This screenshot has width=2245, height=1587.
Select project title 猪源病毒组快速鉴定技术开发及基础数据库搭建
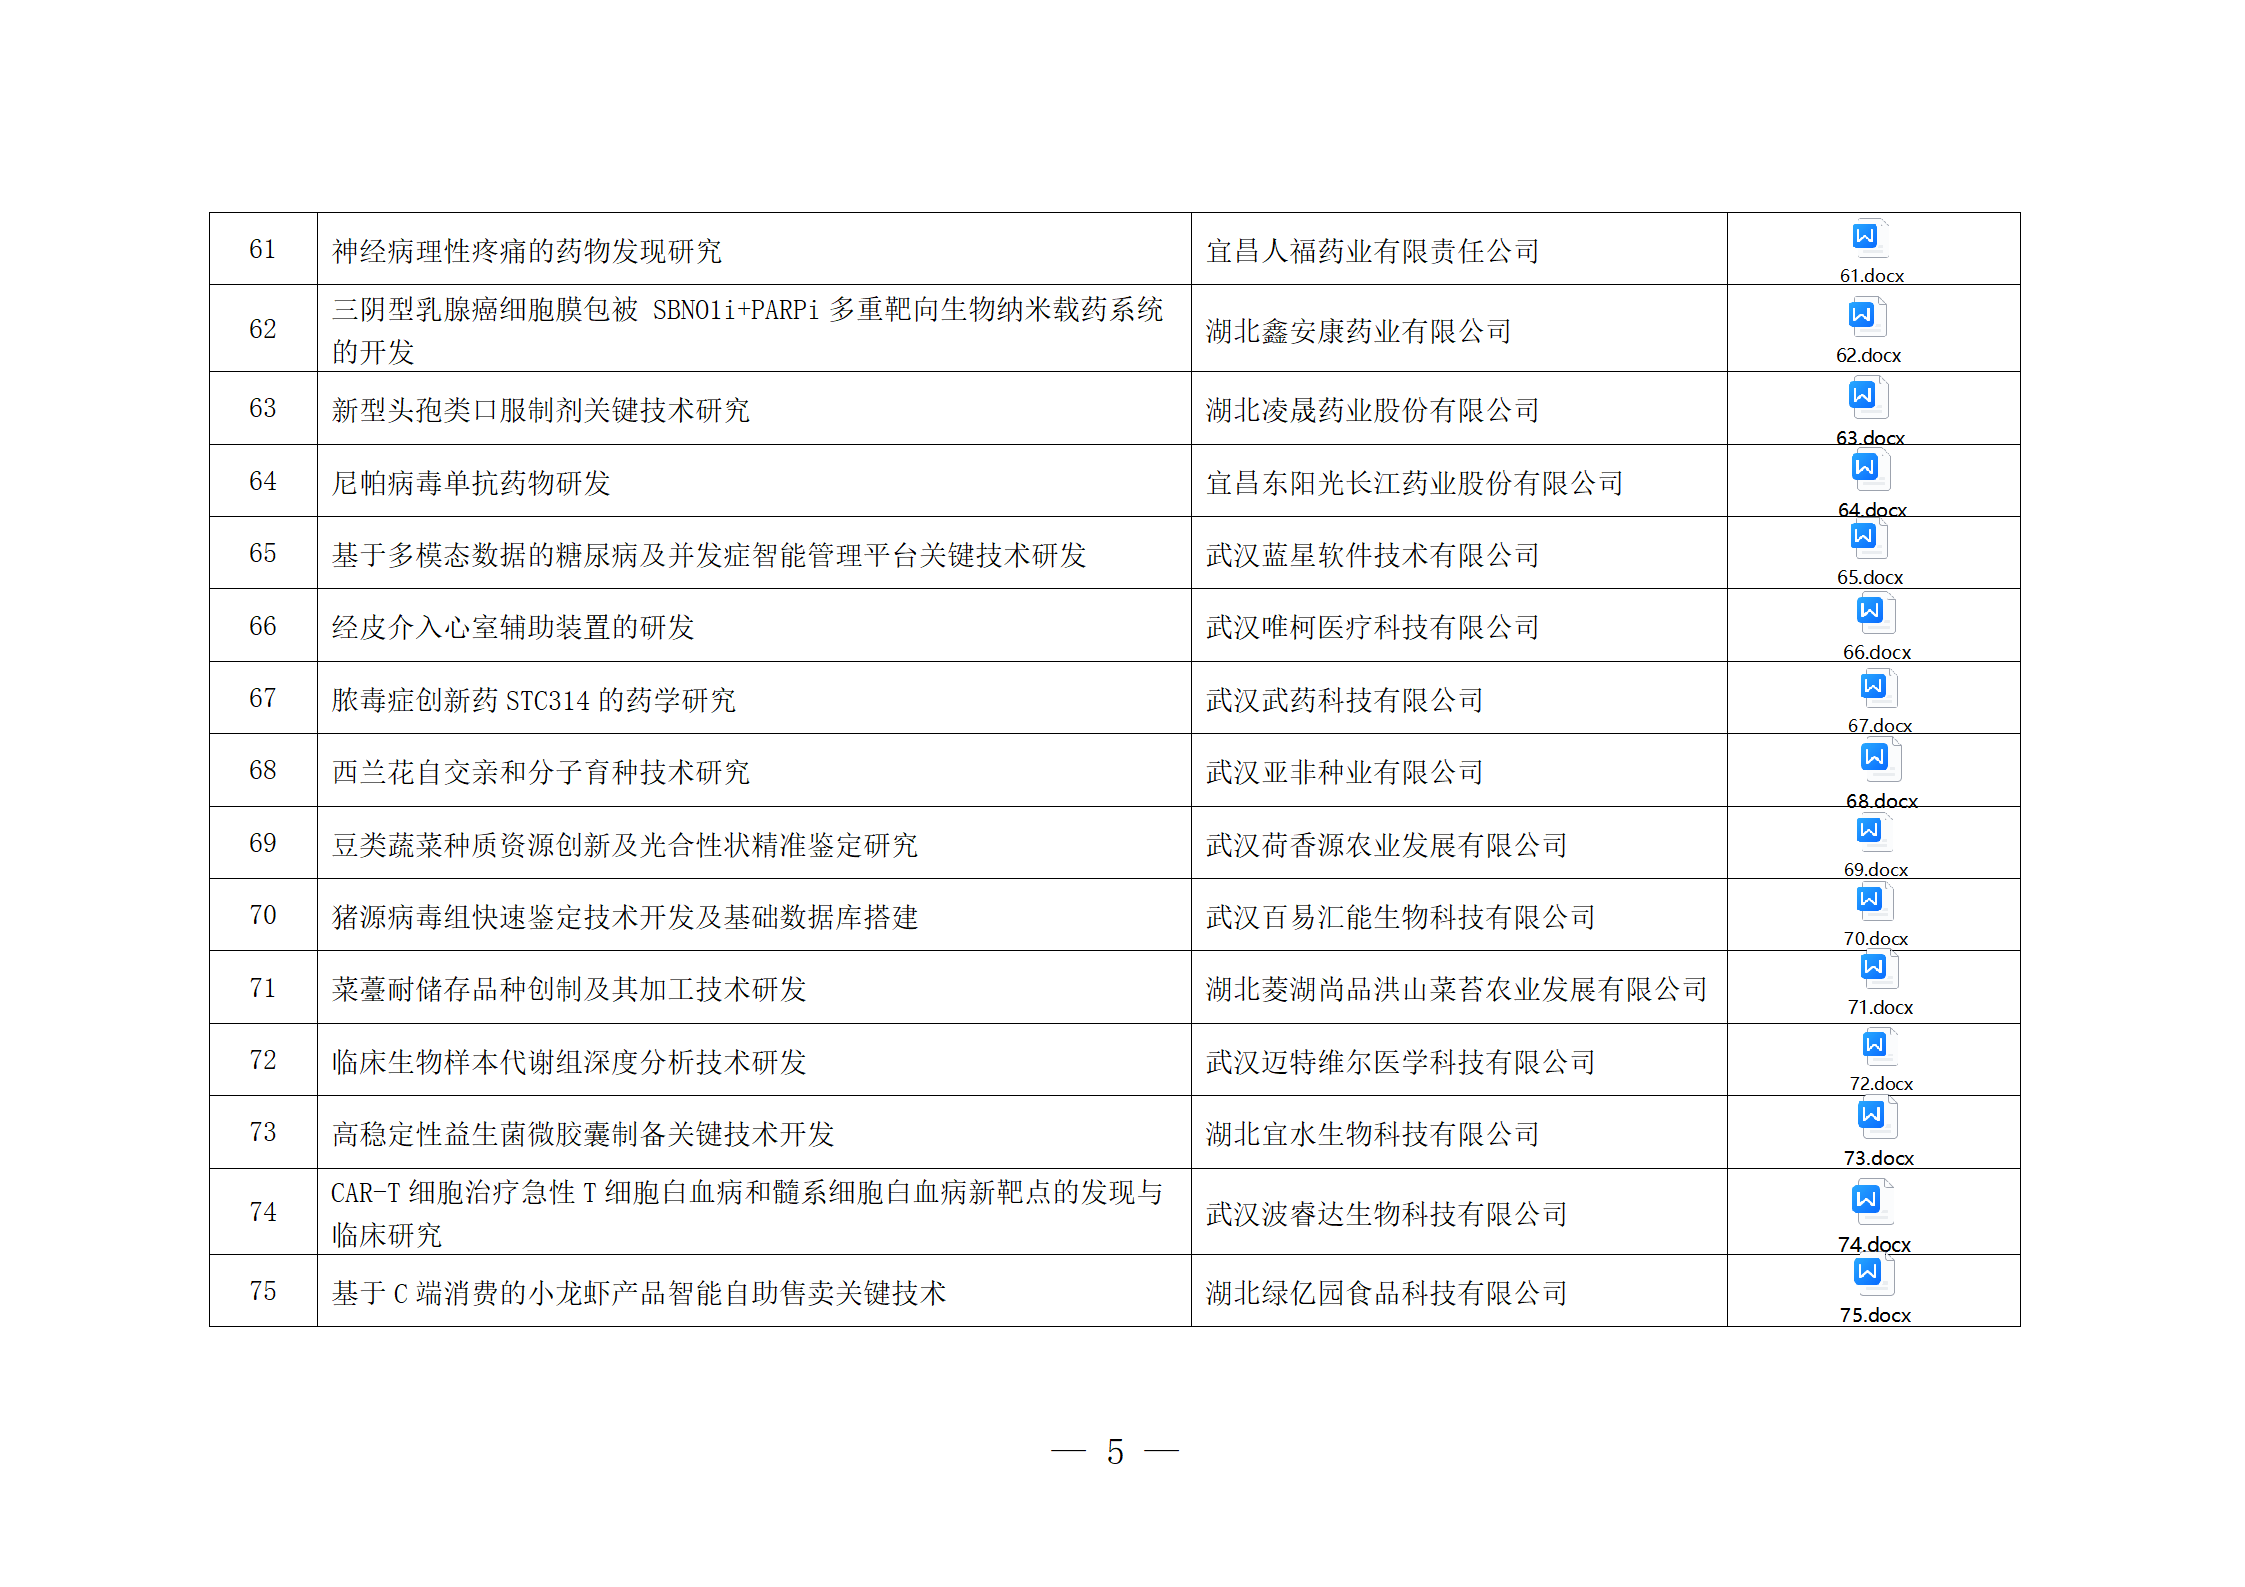tap(624, 917)
